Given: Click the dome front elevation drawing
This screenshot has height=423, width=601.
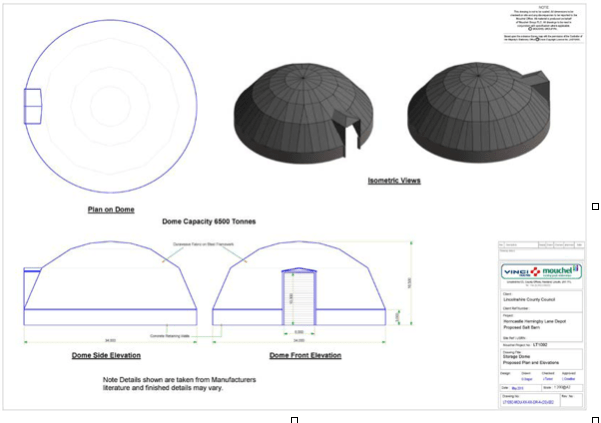Looking at the screenshot, I should 302,284.
